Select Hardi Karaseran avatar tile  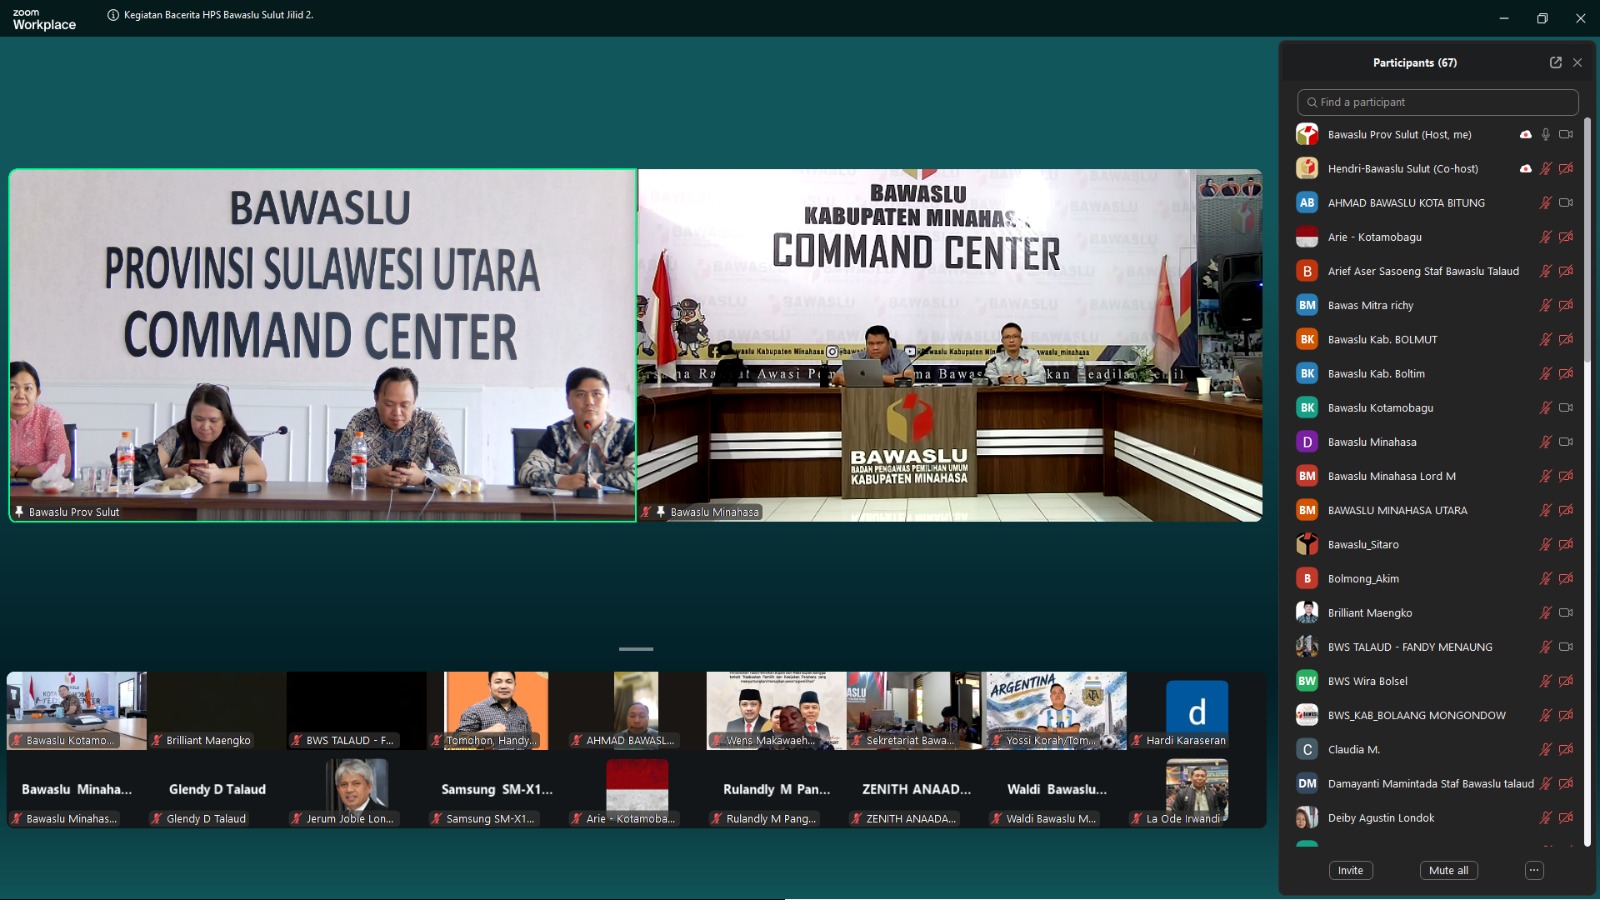1197,710
